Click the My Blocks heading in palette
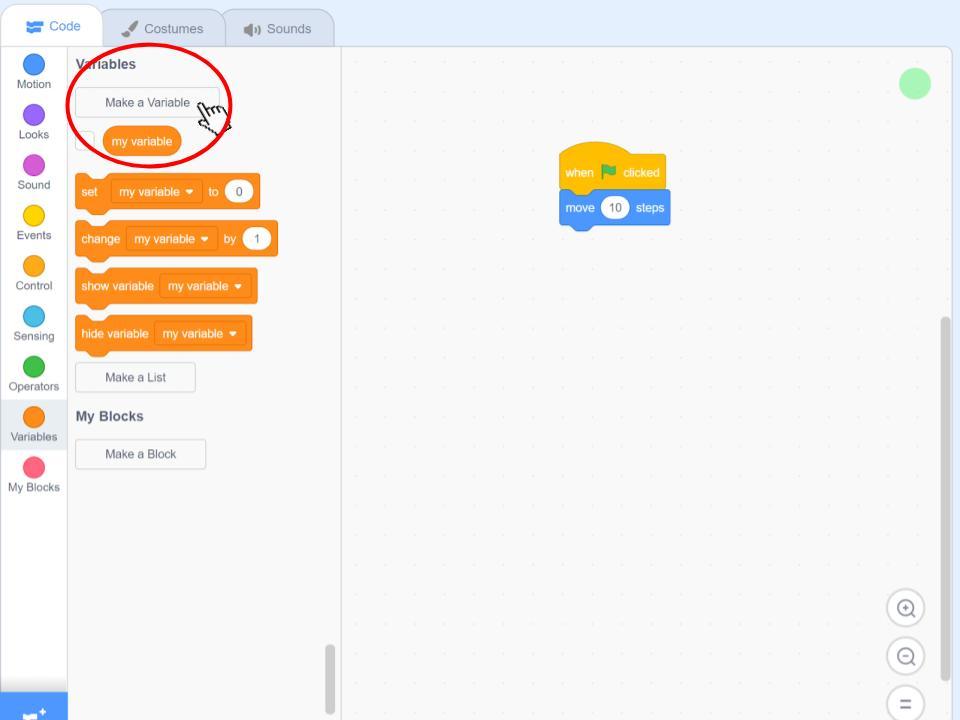The image size is (960, 720). coord(110,416)
